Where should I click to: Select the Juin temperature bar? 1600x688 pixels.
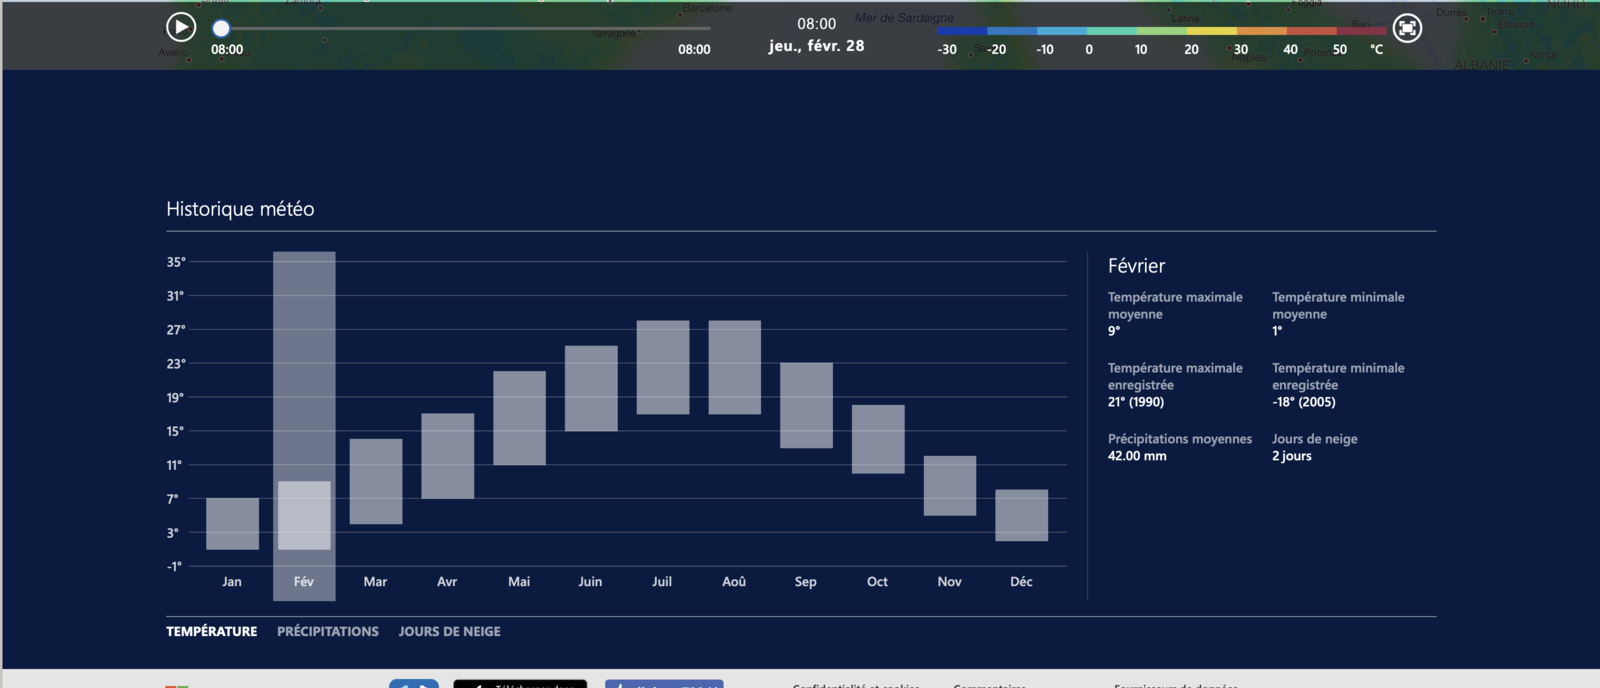pos(591,388)
